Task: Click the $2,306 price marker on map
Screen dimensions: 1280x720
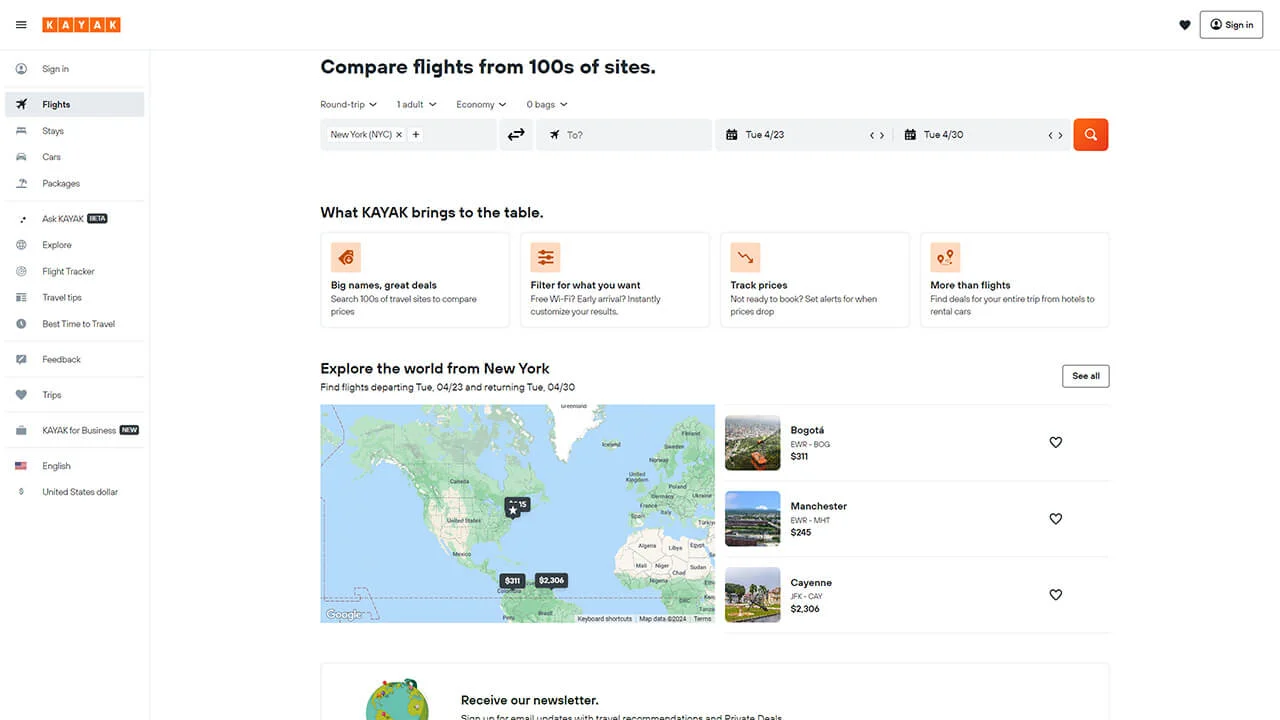Action: [x=551, y=580]
